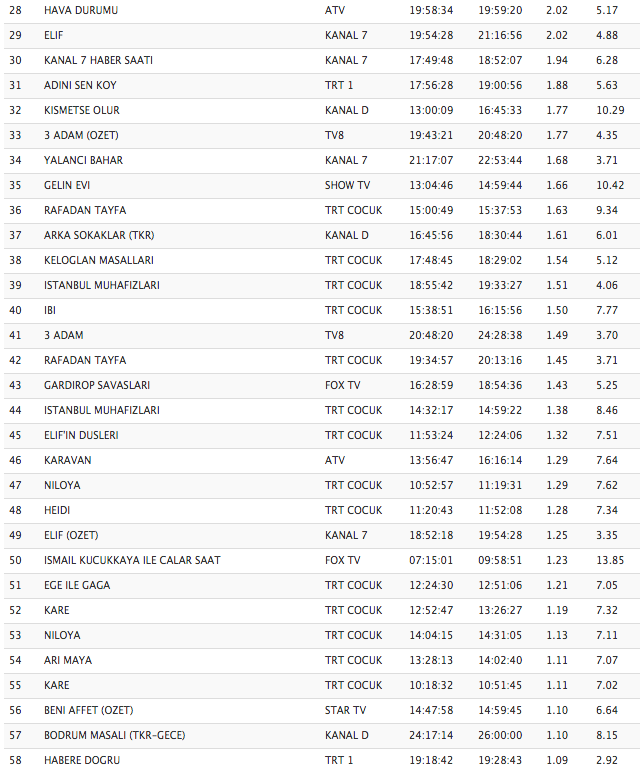Click the KARAVAN program name
Viewport: 644px width, 773px height.
[68, 460]
